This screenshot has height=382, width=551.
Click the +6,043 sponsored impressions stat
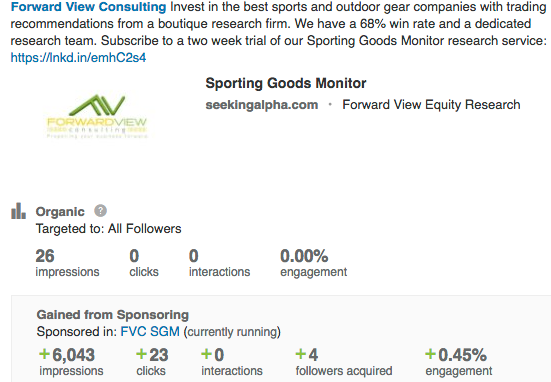click(71, 362)
